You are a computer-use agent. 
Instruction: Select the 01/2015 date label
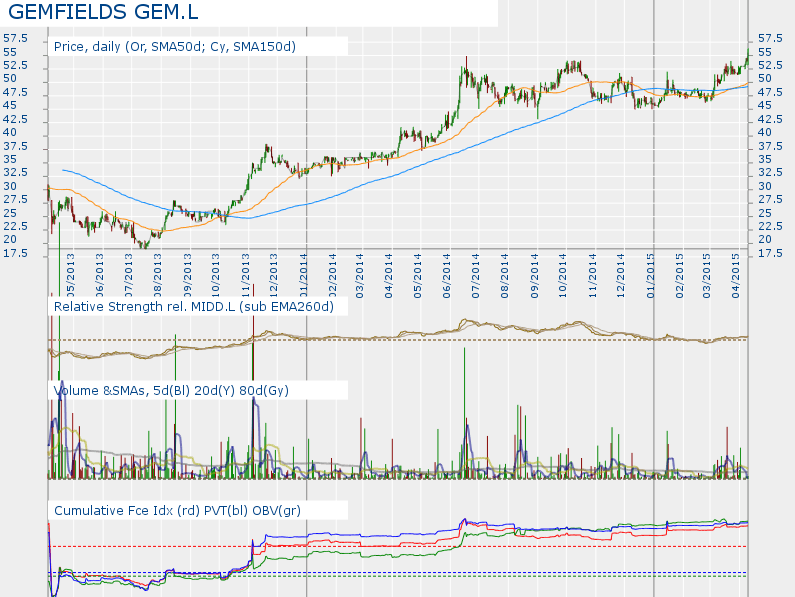coord(651,275)
